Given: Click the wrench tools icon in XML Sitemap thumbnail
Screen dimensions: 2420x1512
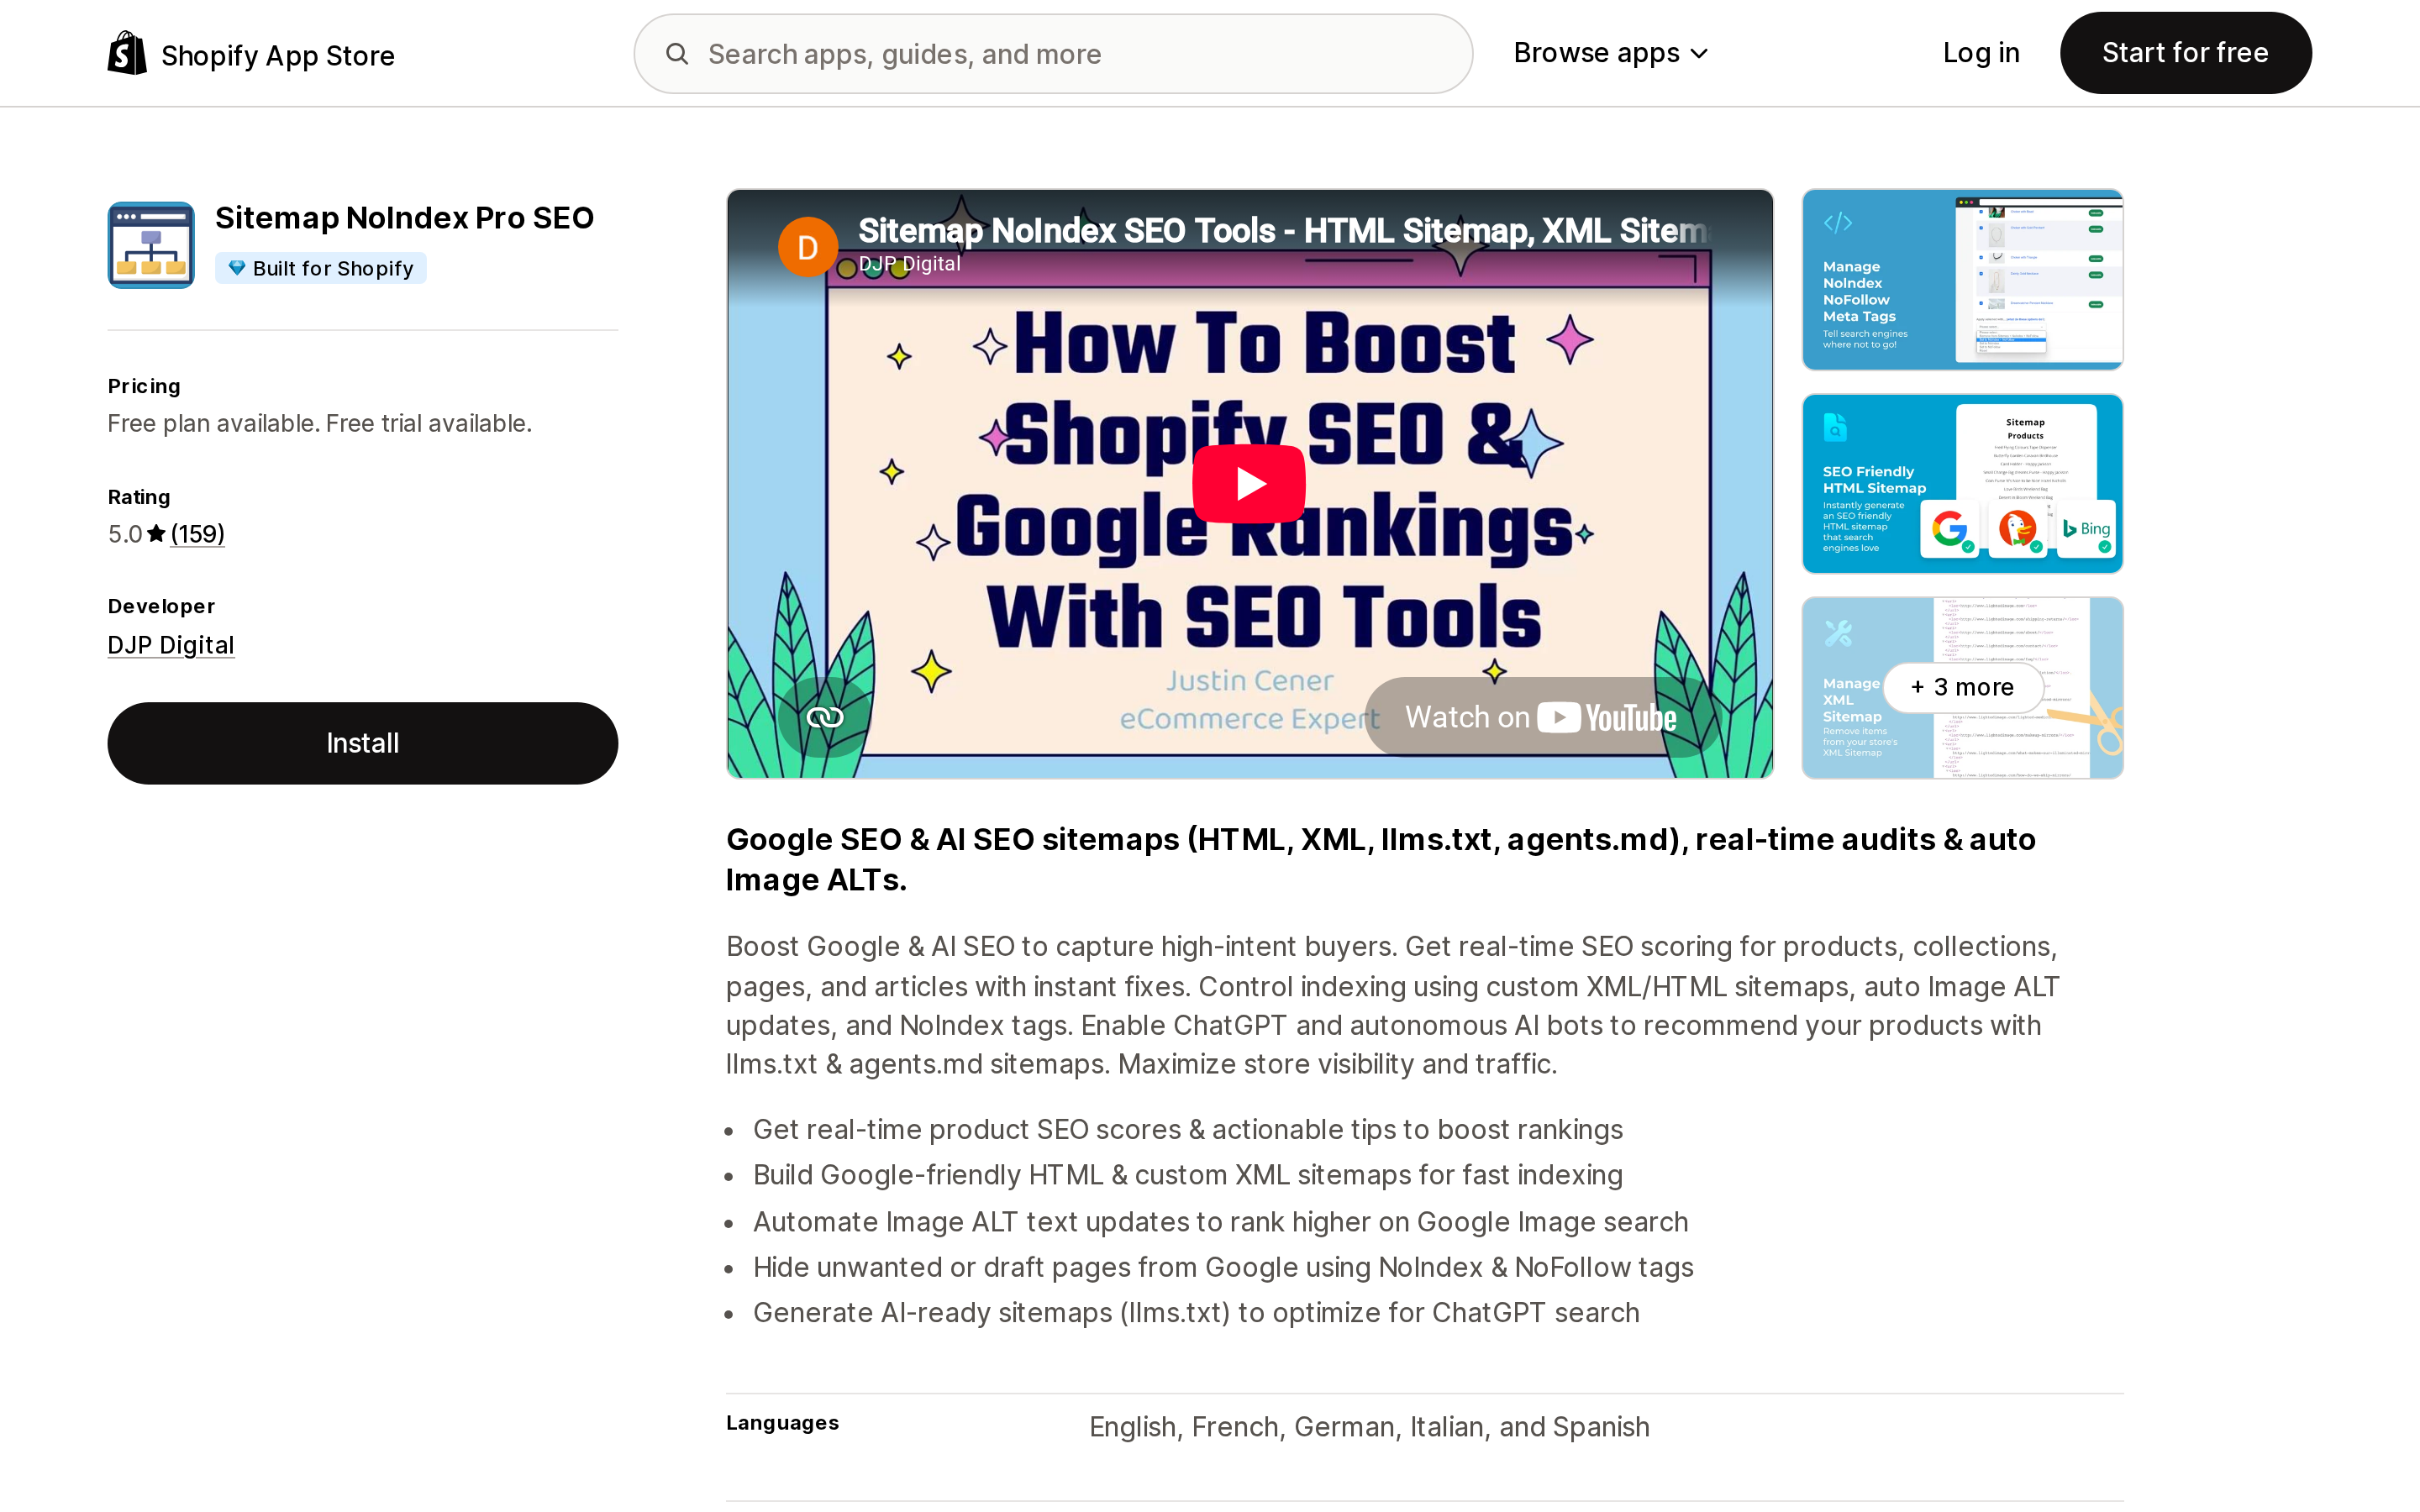Looking at the screenshot, I should [1838, 633].
